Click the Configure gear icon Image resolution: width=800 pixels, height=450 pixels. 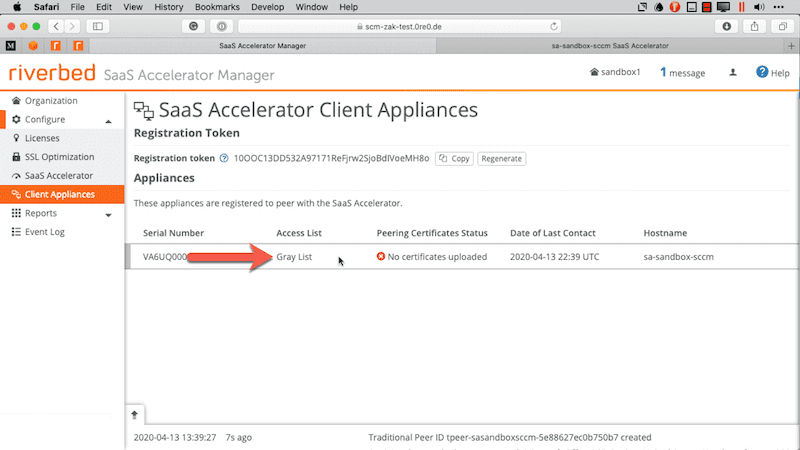[x=16, y=119]
